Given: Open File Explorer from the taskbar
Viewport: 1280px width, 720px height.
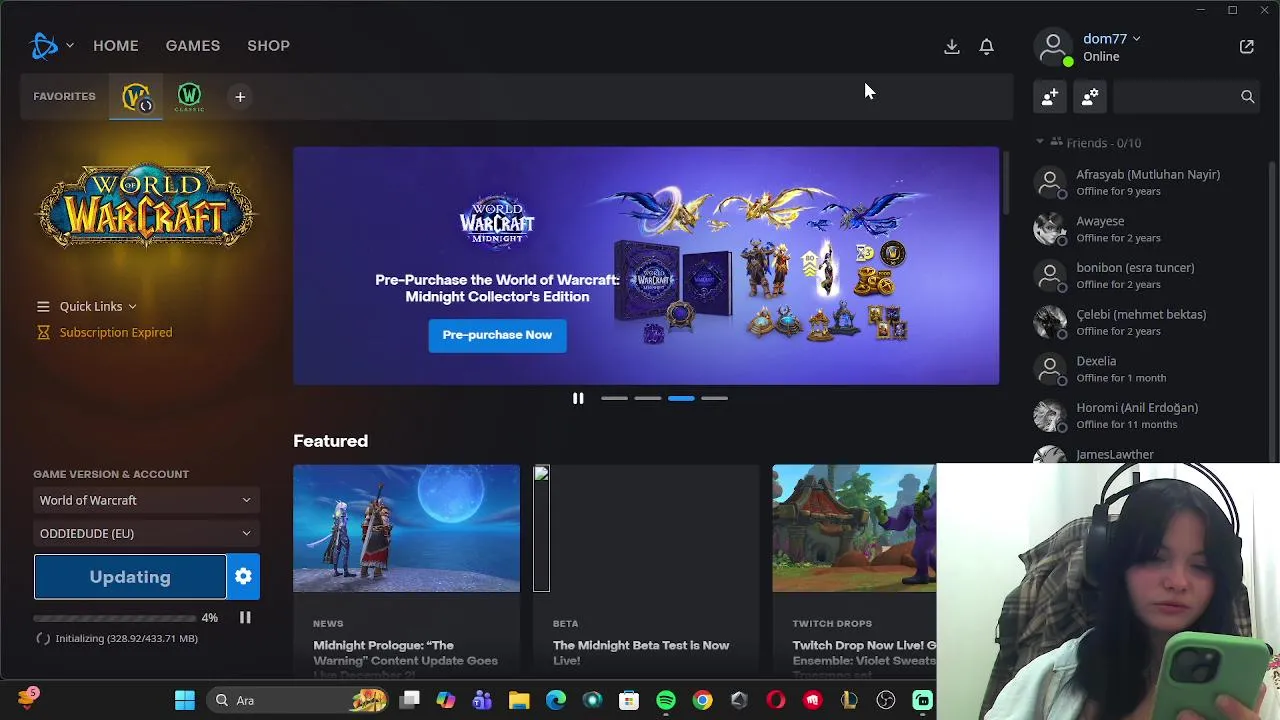Looking at the screenshot, I should [519, 700].
